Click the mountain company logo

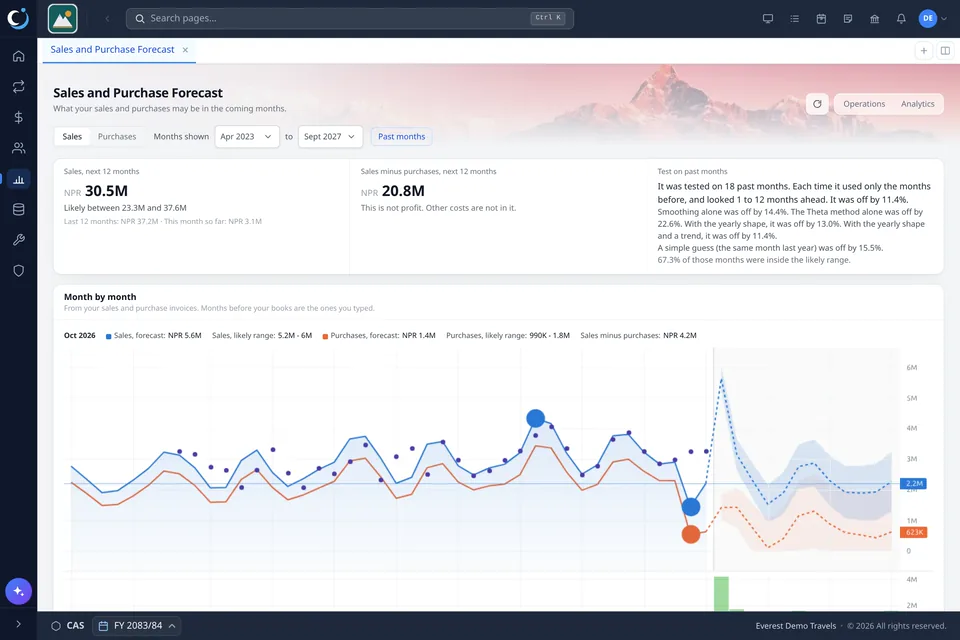point(62,18)
